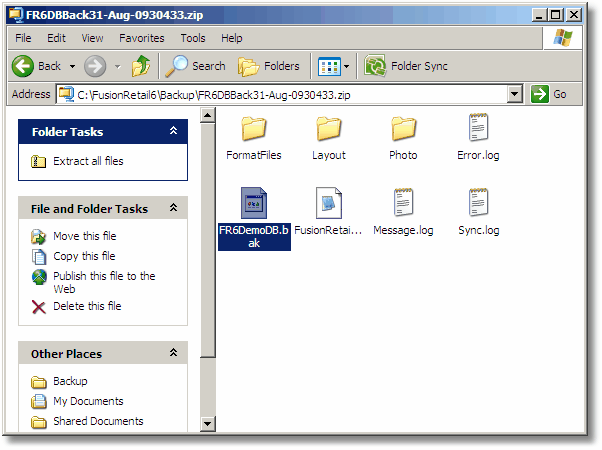Click Publish this file to the Web
This screenshot has height=450, width=602.
[104, 282]
